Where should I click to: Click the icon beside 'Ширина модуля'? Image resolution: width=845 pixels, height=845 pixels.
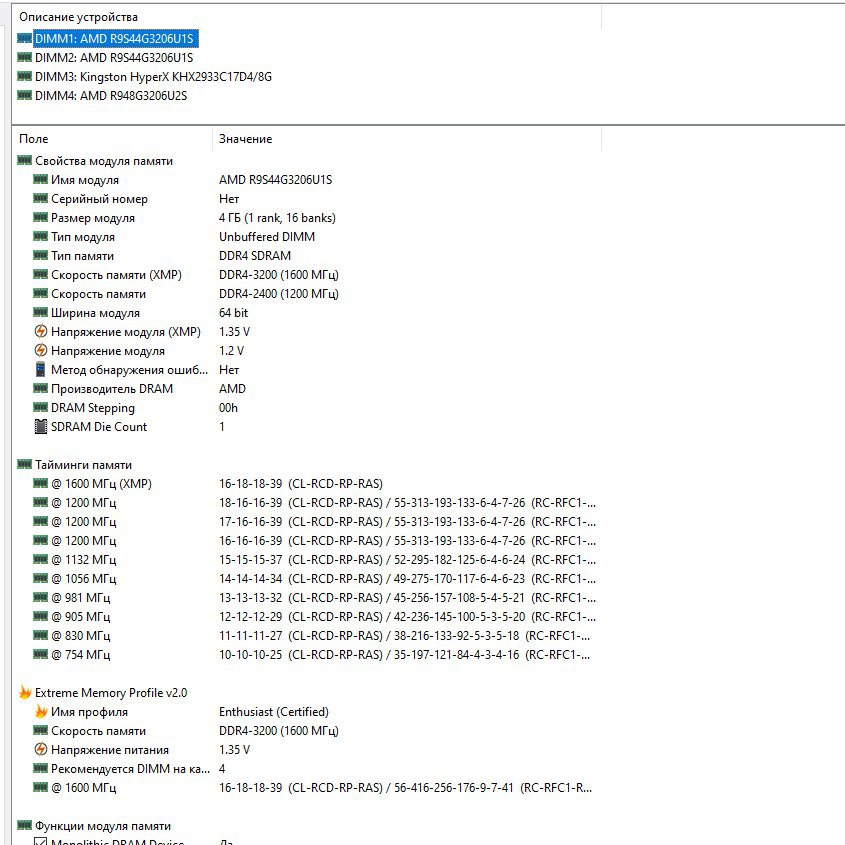point(40,312)
